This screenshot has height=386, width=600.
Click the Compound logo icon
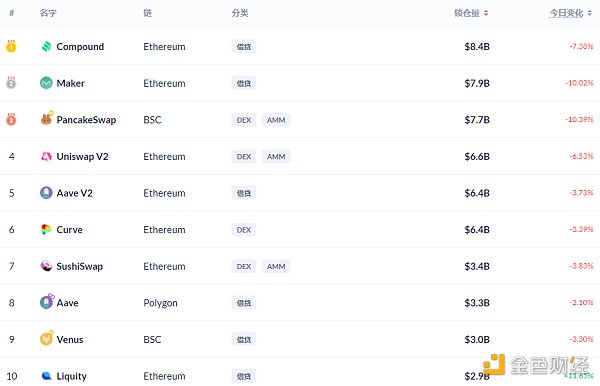[46, 47]
